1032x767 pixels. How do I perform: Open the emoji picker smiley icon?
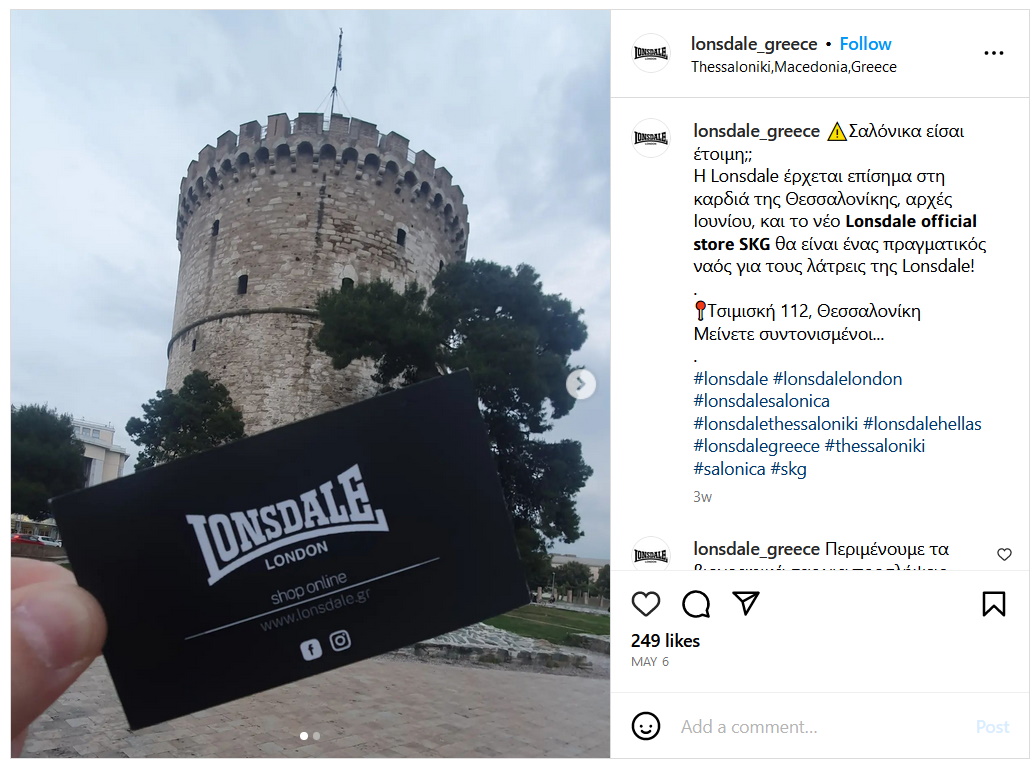646,726
